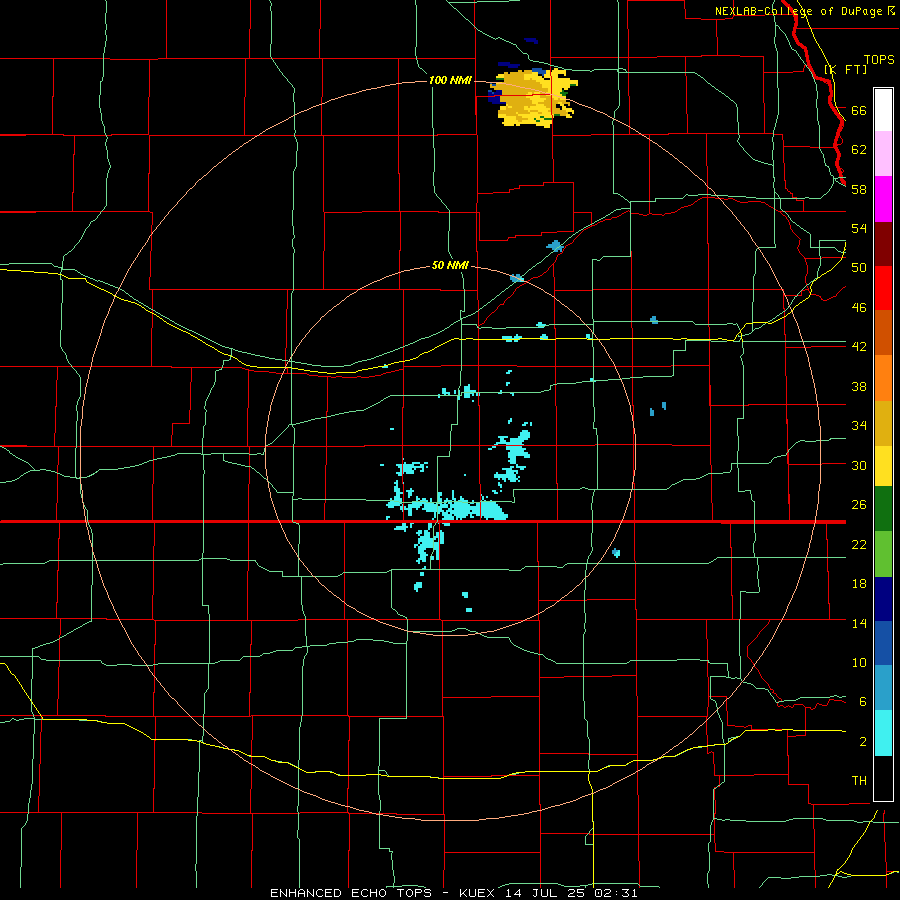Click the "50 NMI" range ring label
Screen dimensions: 900x900
450,266
